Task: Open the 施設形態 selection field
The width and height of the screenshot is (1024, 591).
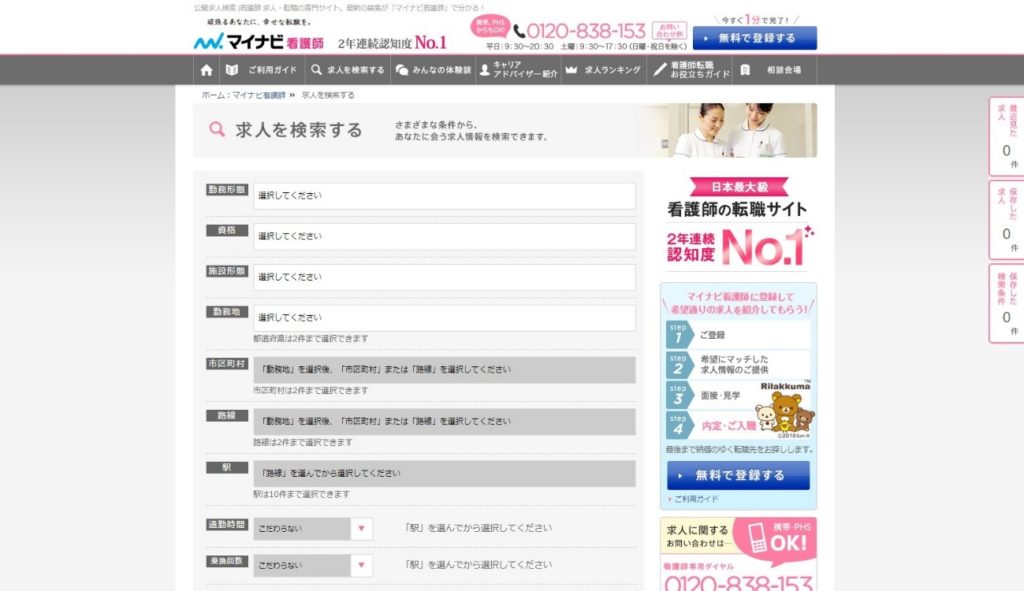Action: 444,277
